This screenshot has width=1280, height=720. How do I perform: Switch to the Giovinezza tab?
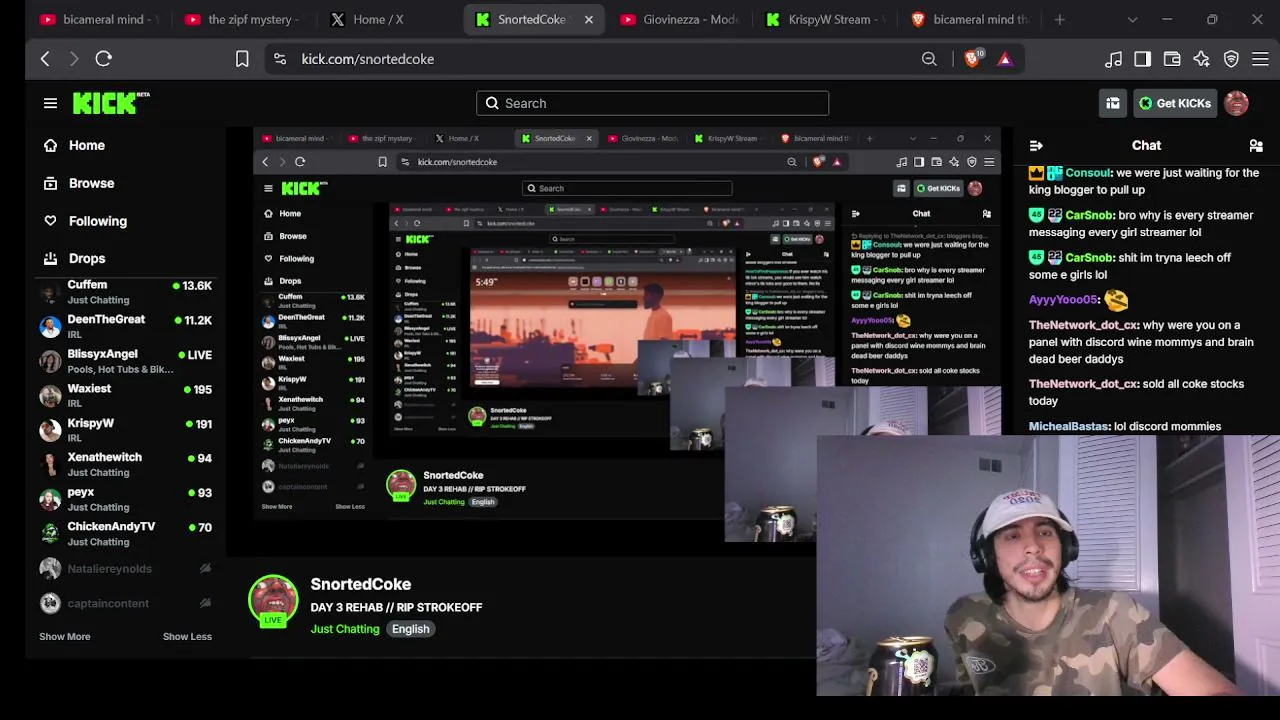coord(682,19)
